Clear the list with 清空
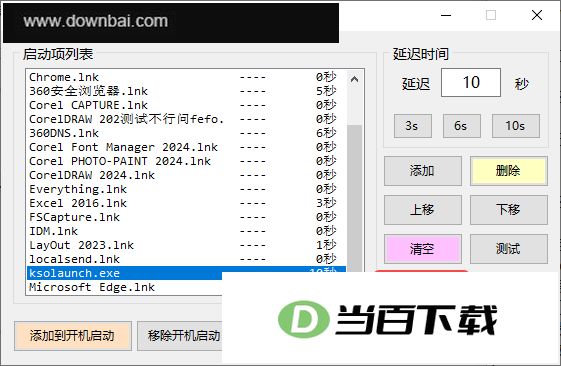This screenshot has height=366, width=561. coord(423,249)
